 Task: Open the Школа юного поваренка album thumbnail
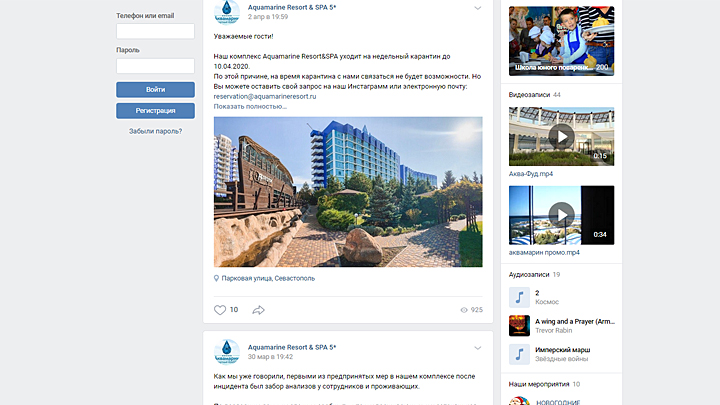pyautogui.click(x=562, y=41)
